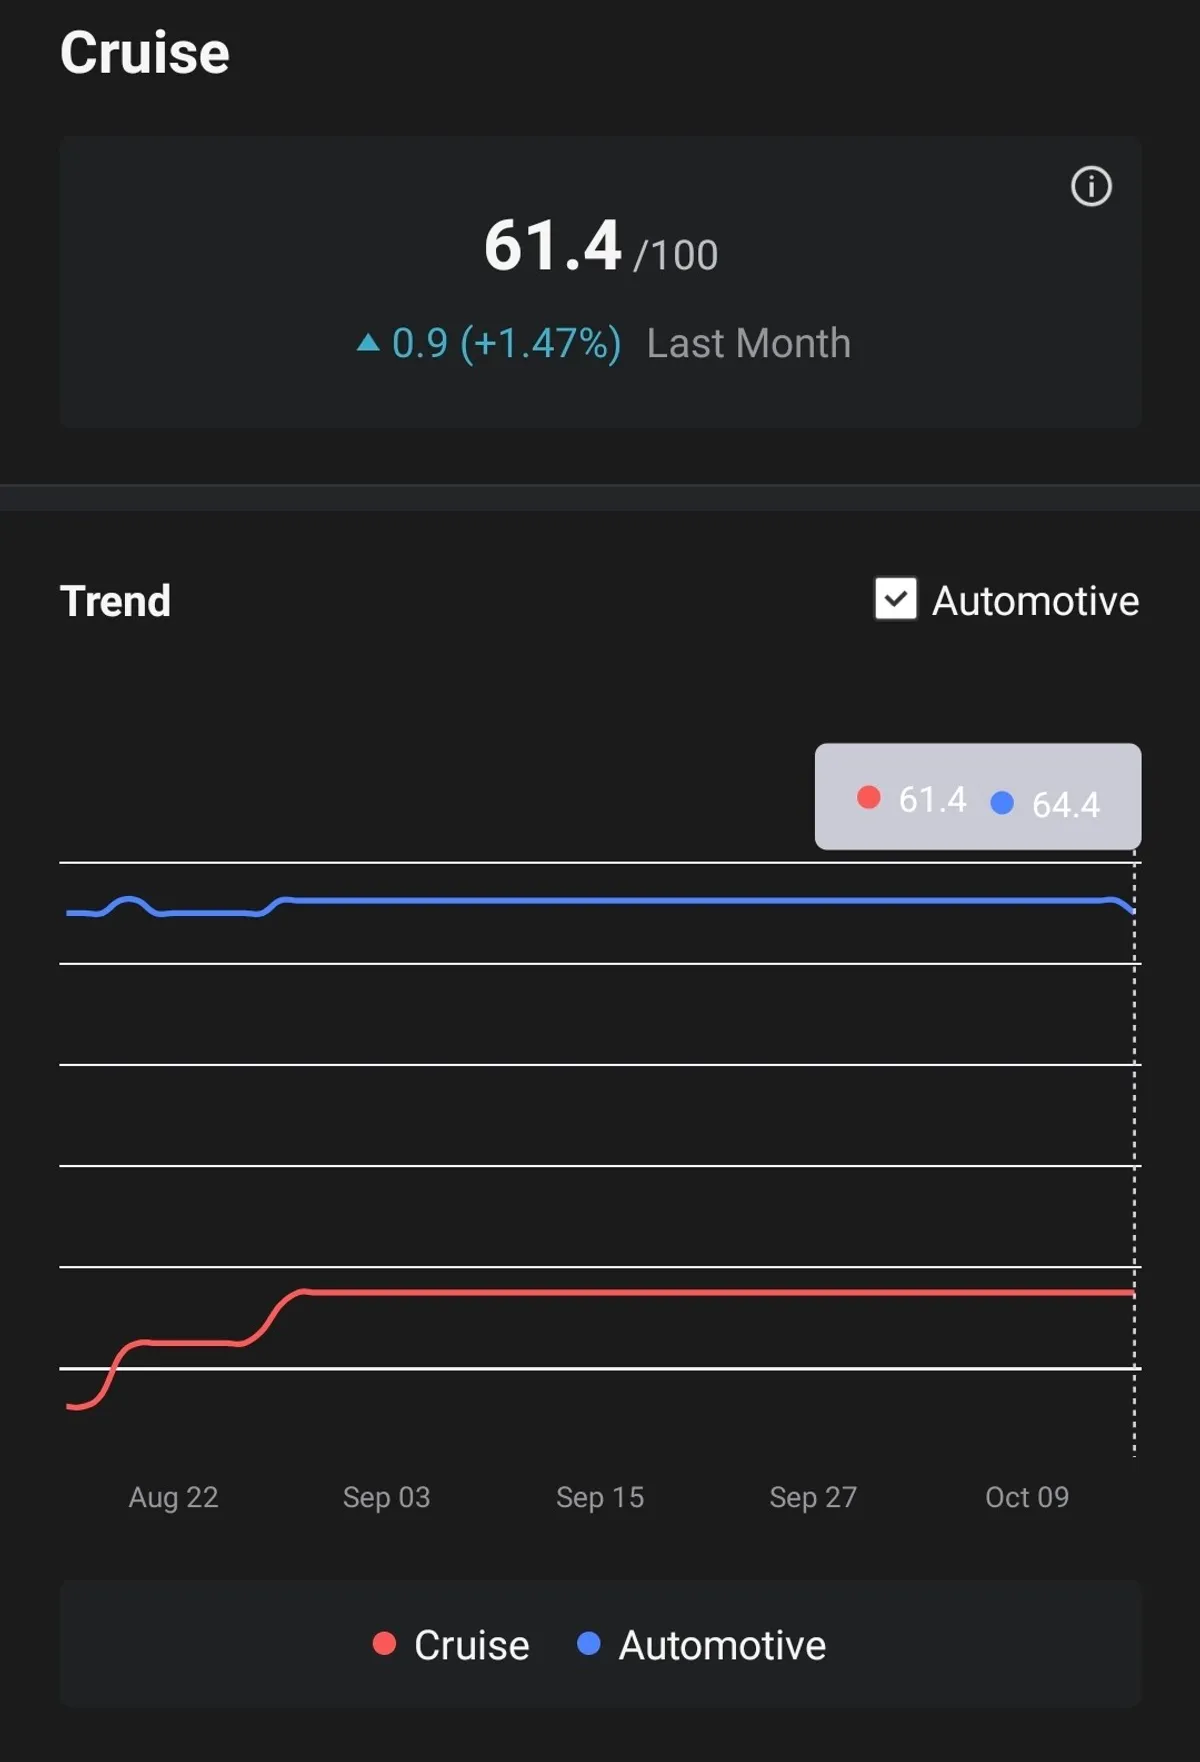This screenshot has width=1200, height=1762.
Task: Tap the upward triangle change indicator
Action: (368, 344)
